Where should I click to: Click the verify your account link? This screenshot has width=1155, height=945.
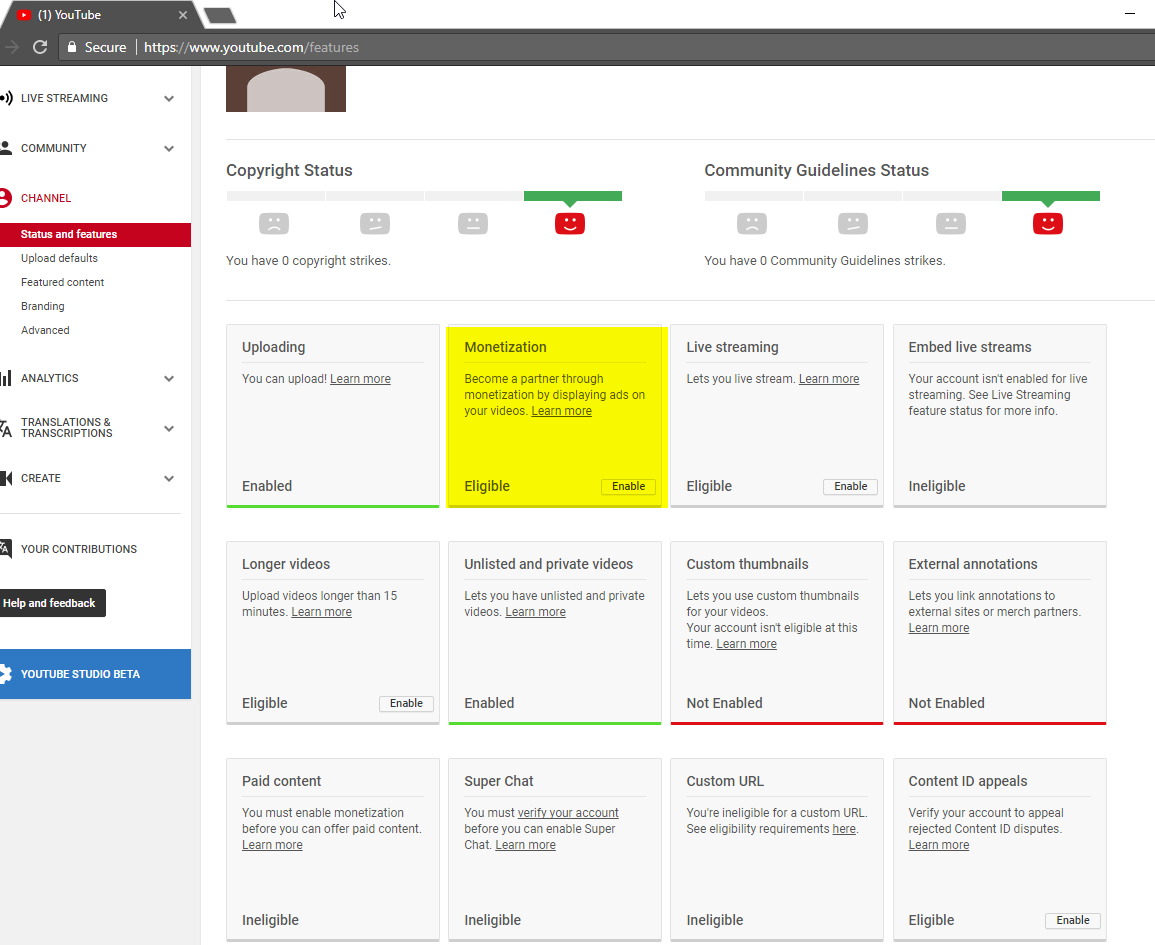[568, 812]
